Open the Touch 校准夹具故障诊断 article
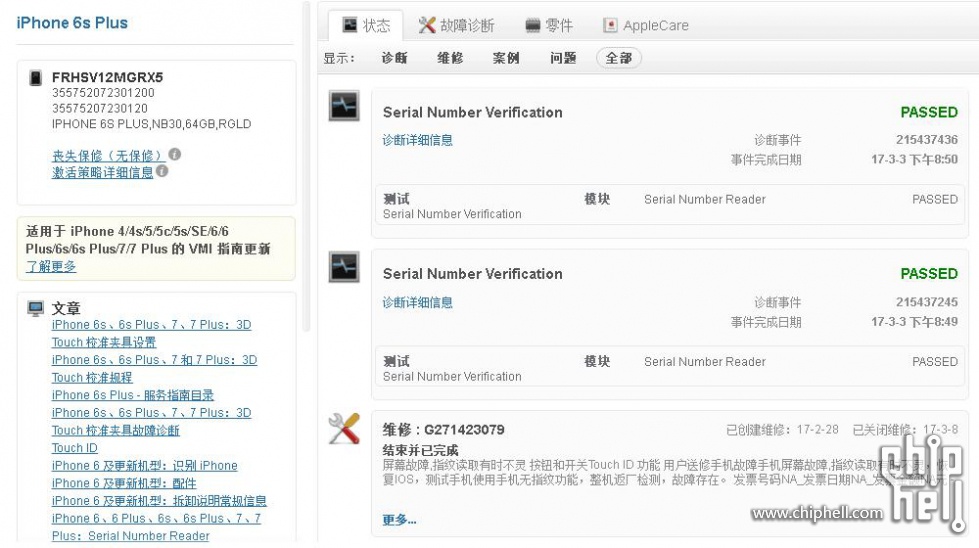979x548 pixels. point(116,431)
